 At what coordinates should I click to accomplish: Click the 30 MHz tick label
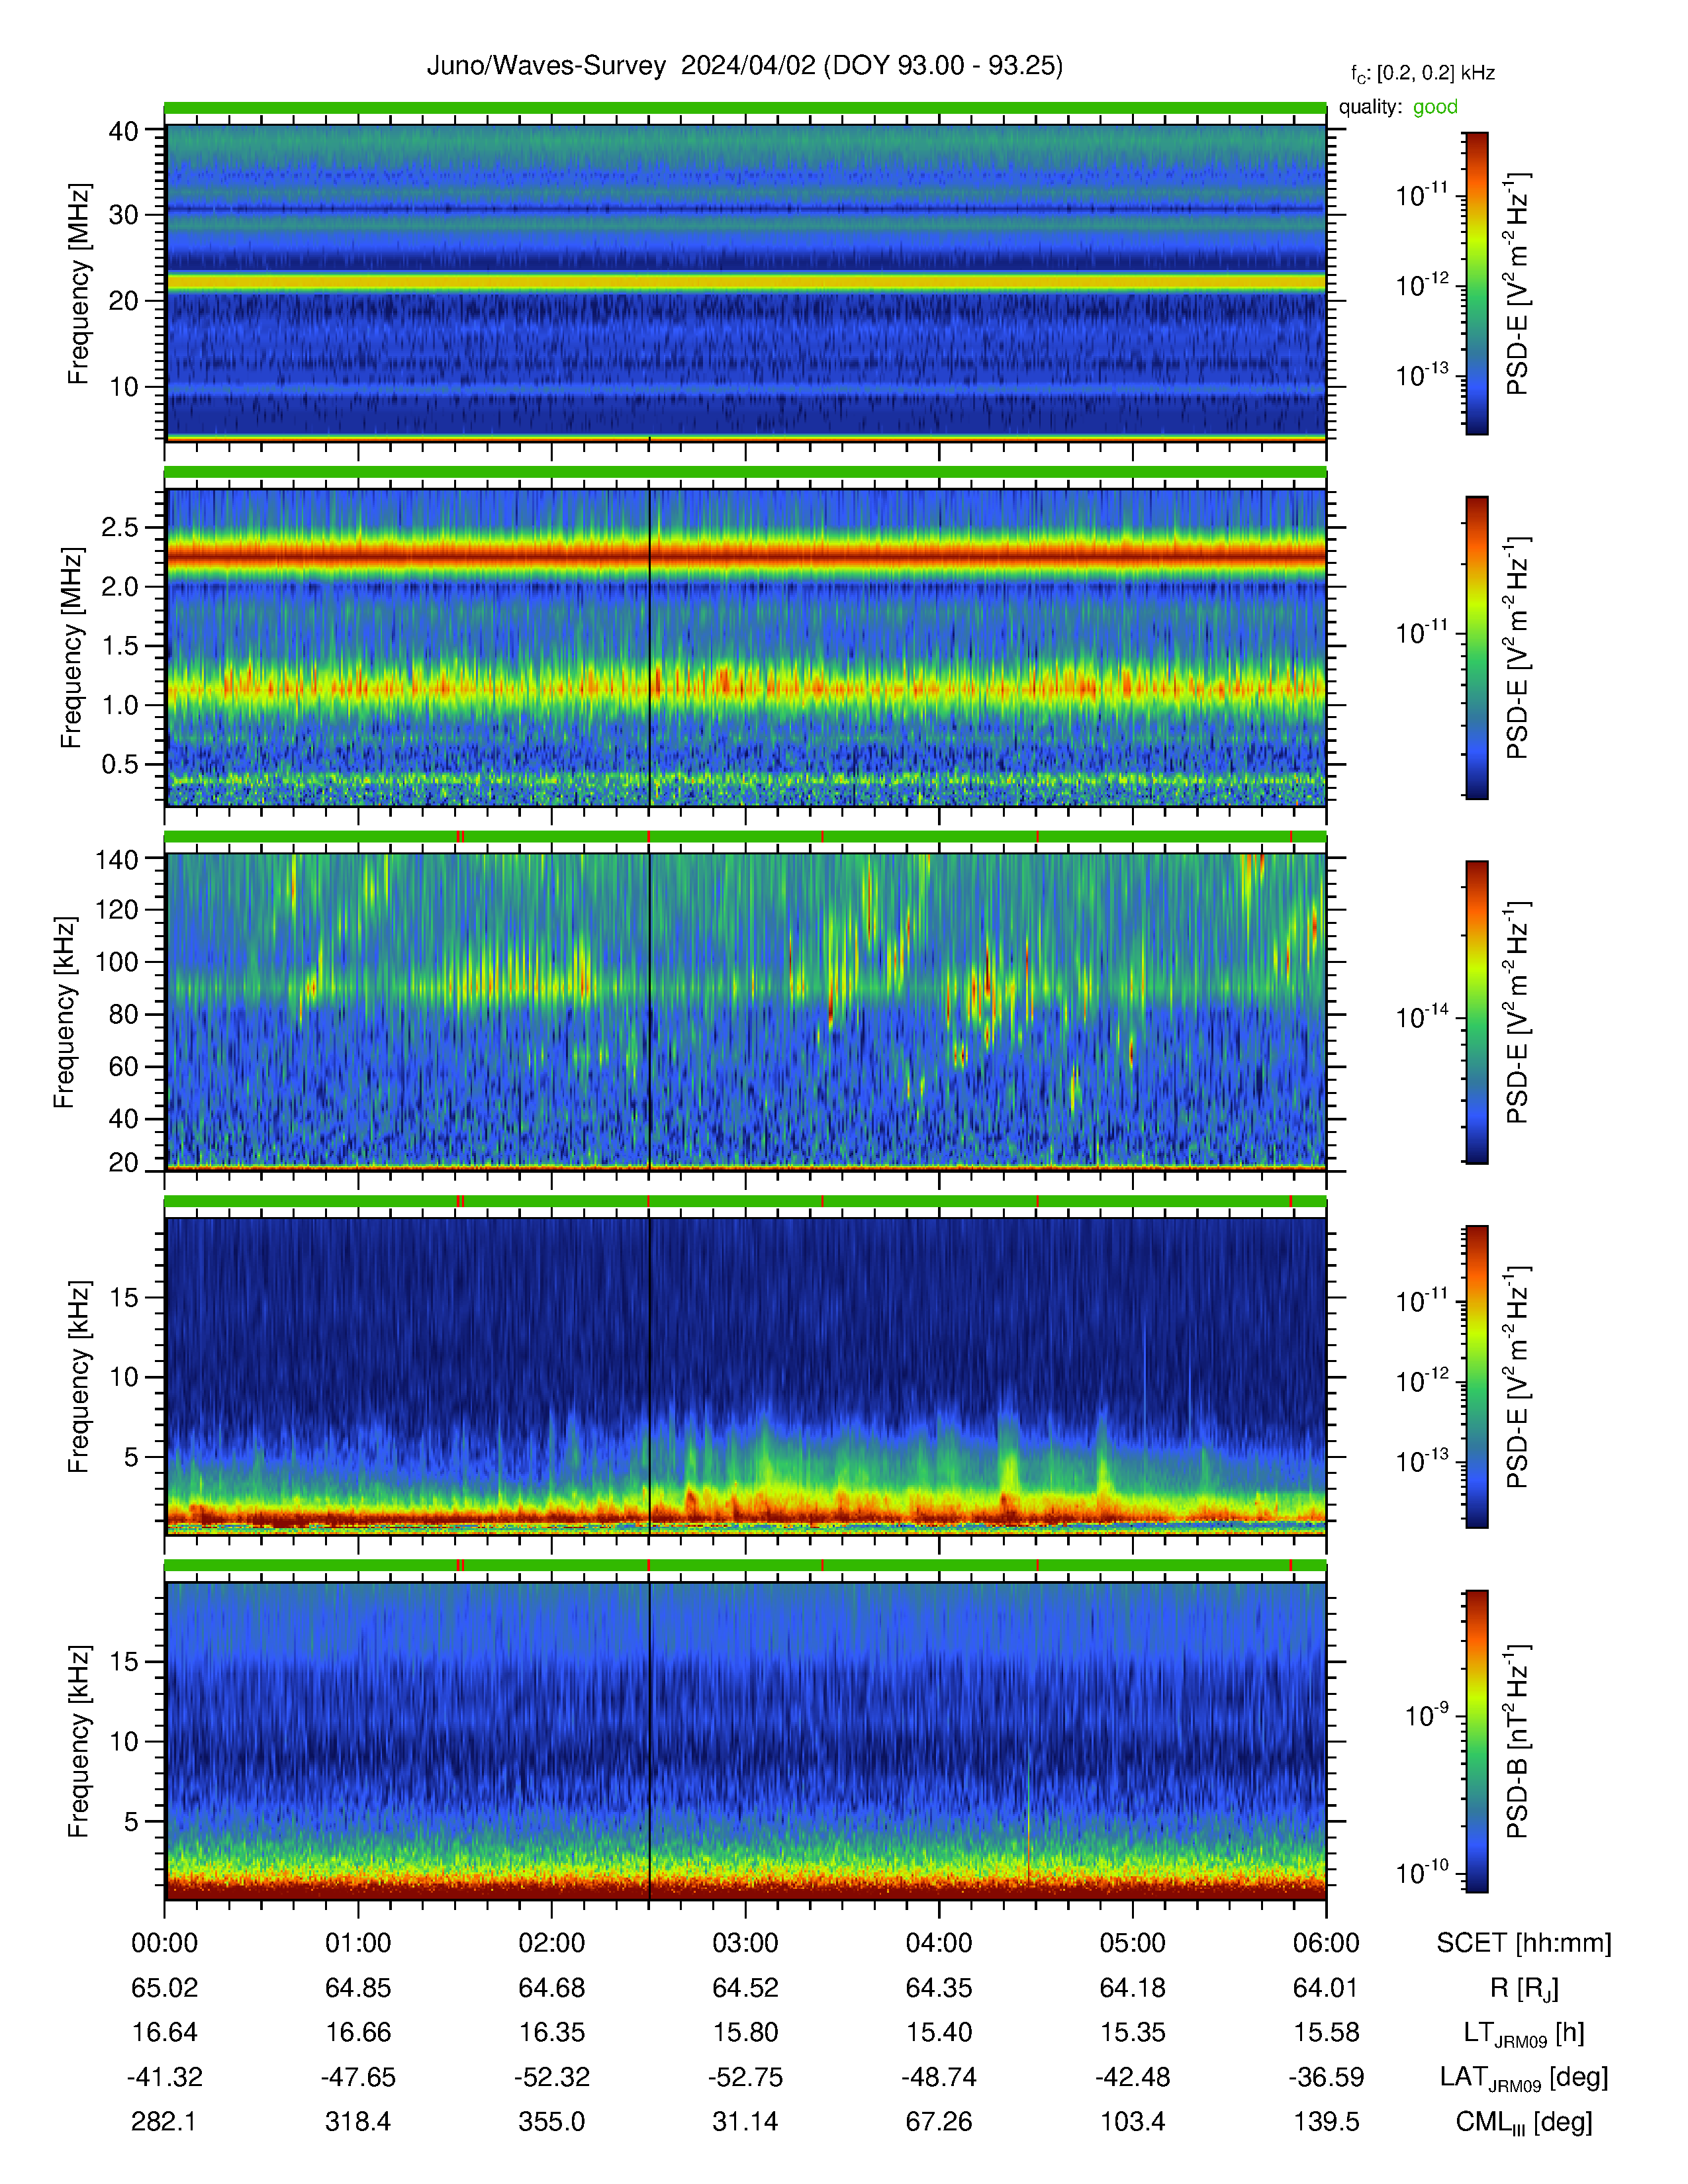(x=123, y=215)
